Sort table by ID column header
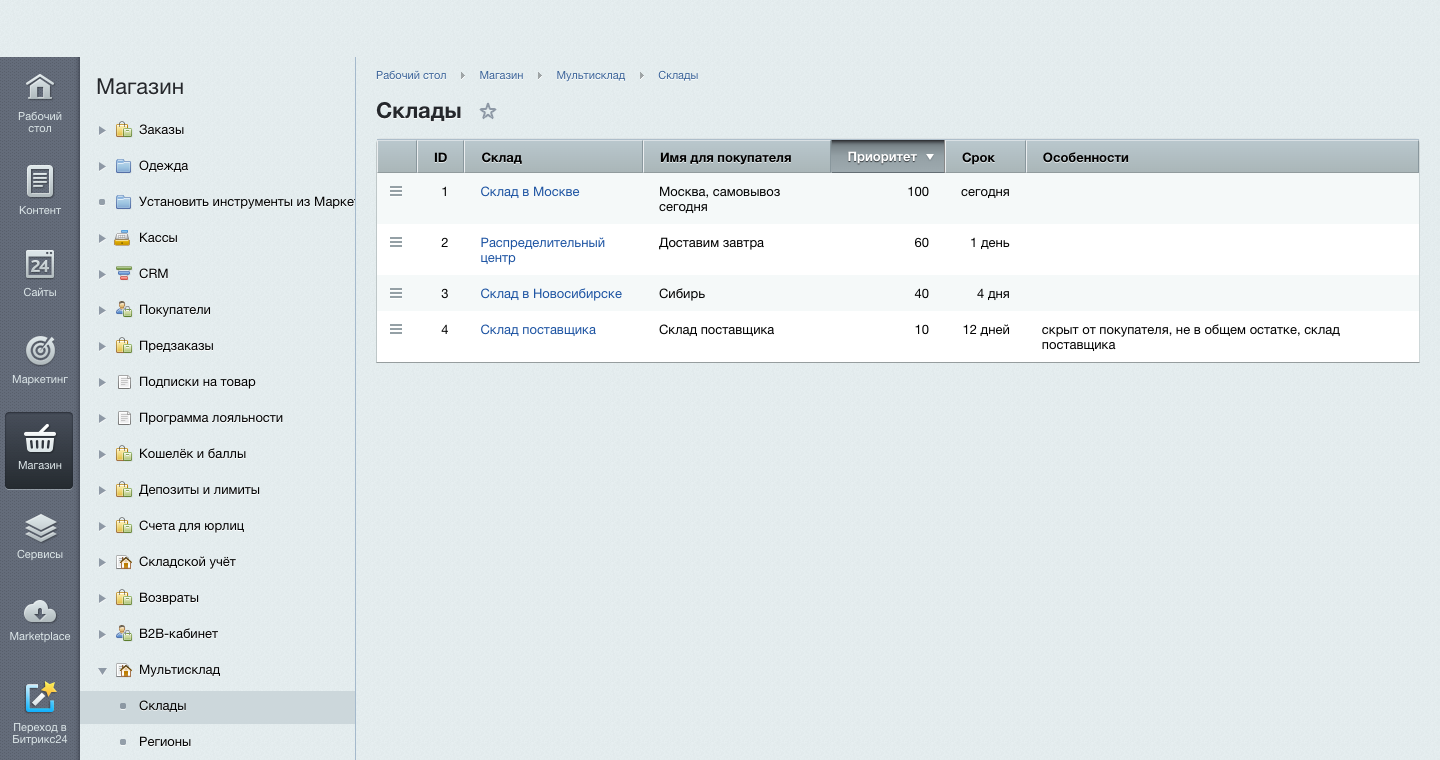The height and width of the screenshot is (760, 1440). click(x=440, y=157)
